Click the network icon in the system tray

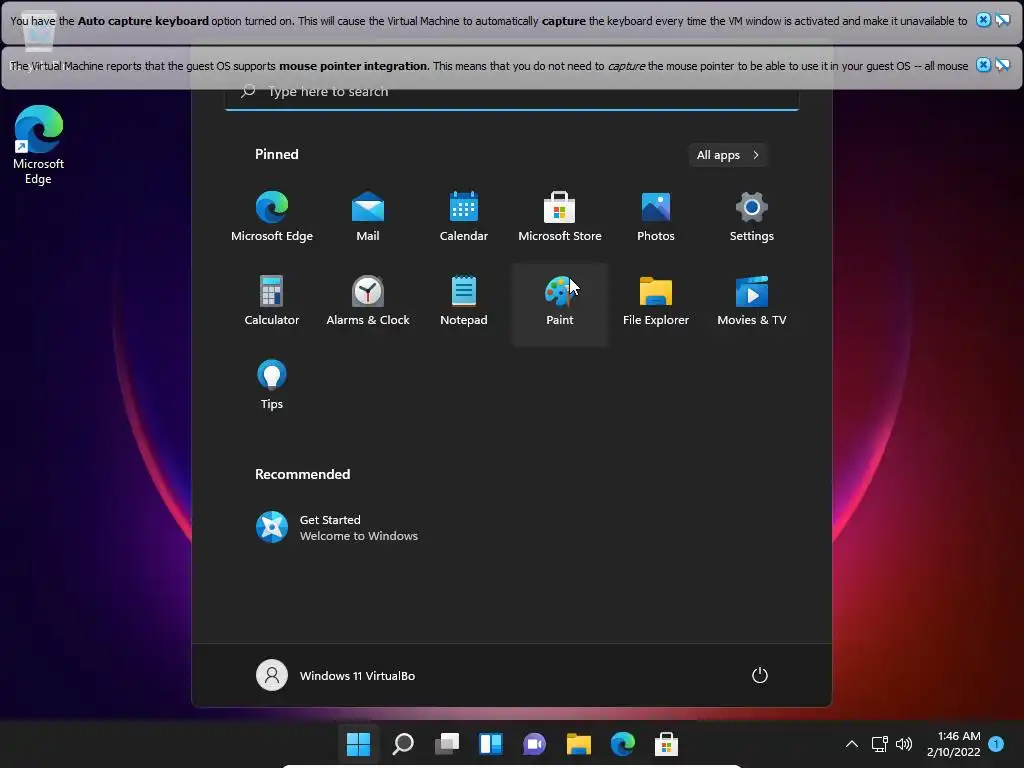pyautogui.click(x=880, y=744)
